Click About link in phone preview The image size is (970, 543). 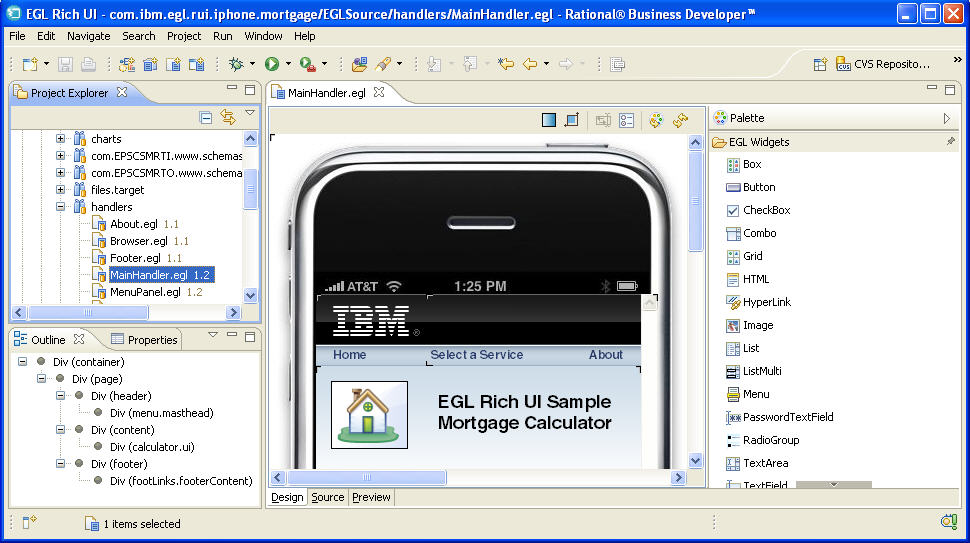606,354
